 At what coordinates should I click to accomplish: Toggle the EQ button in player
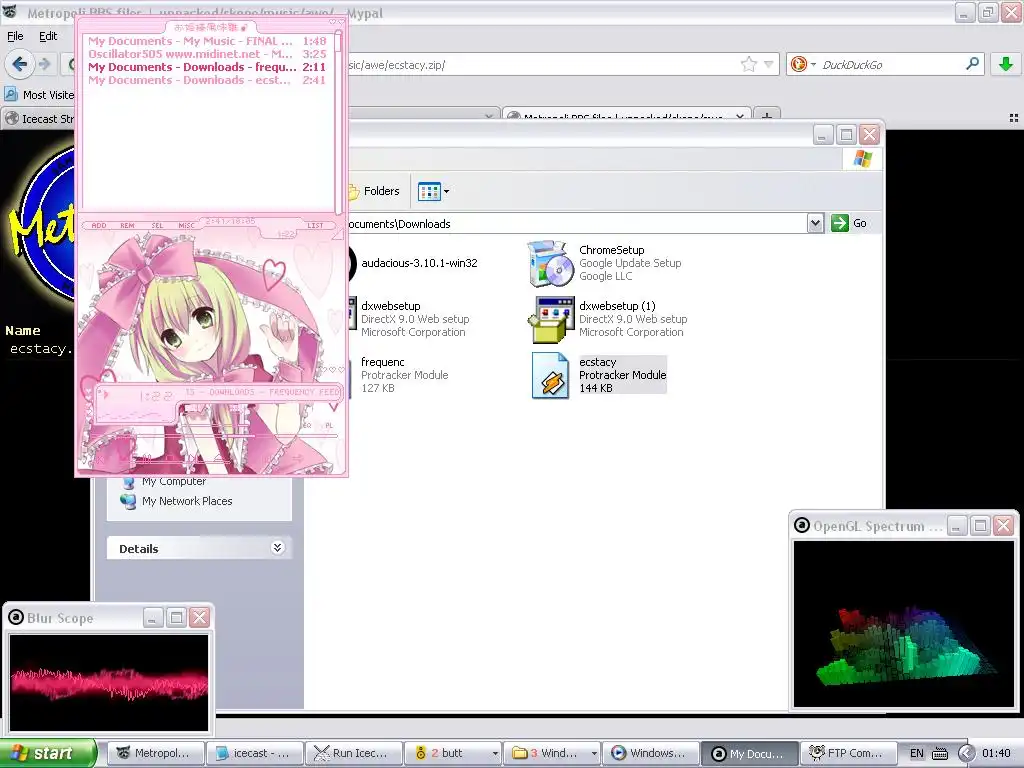click(308, 425)
